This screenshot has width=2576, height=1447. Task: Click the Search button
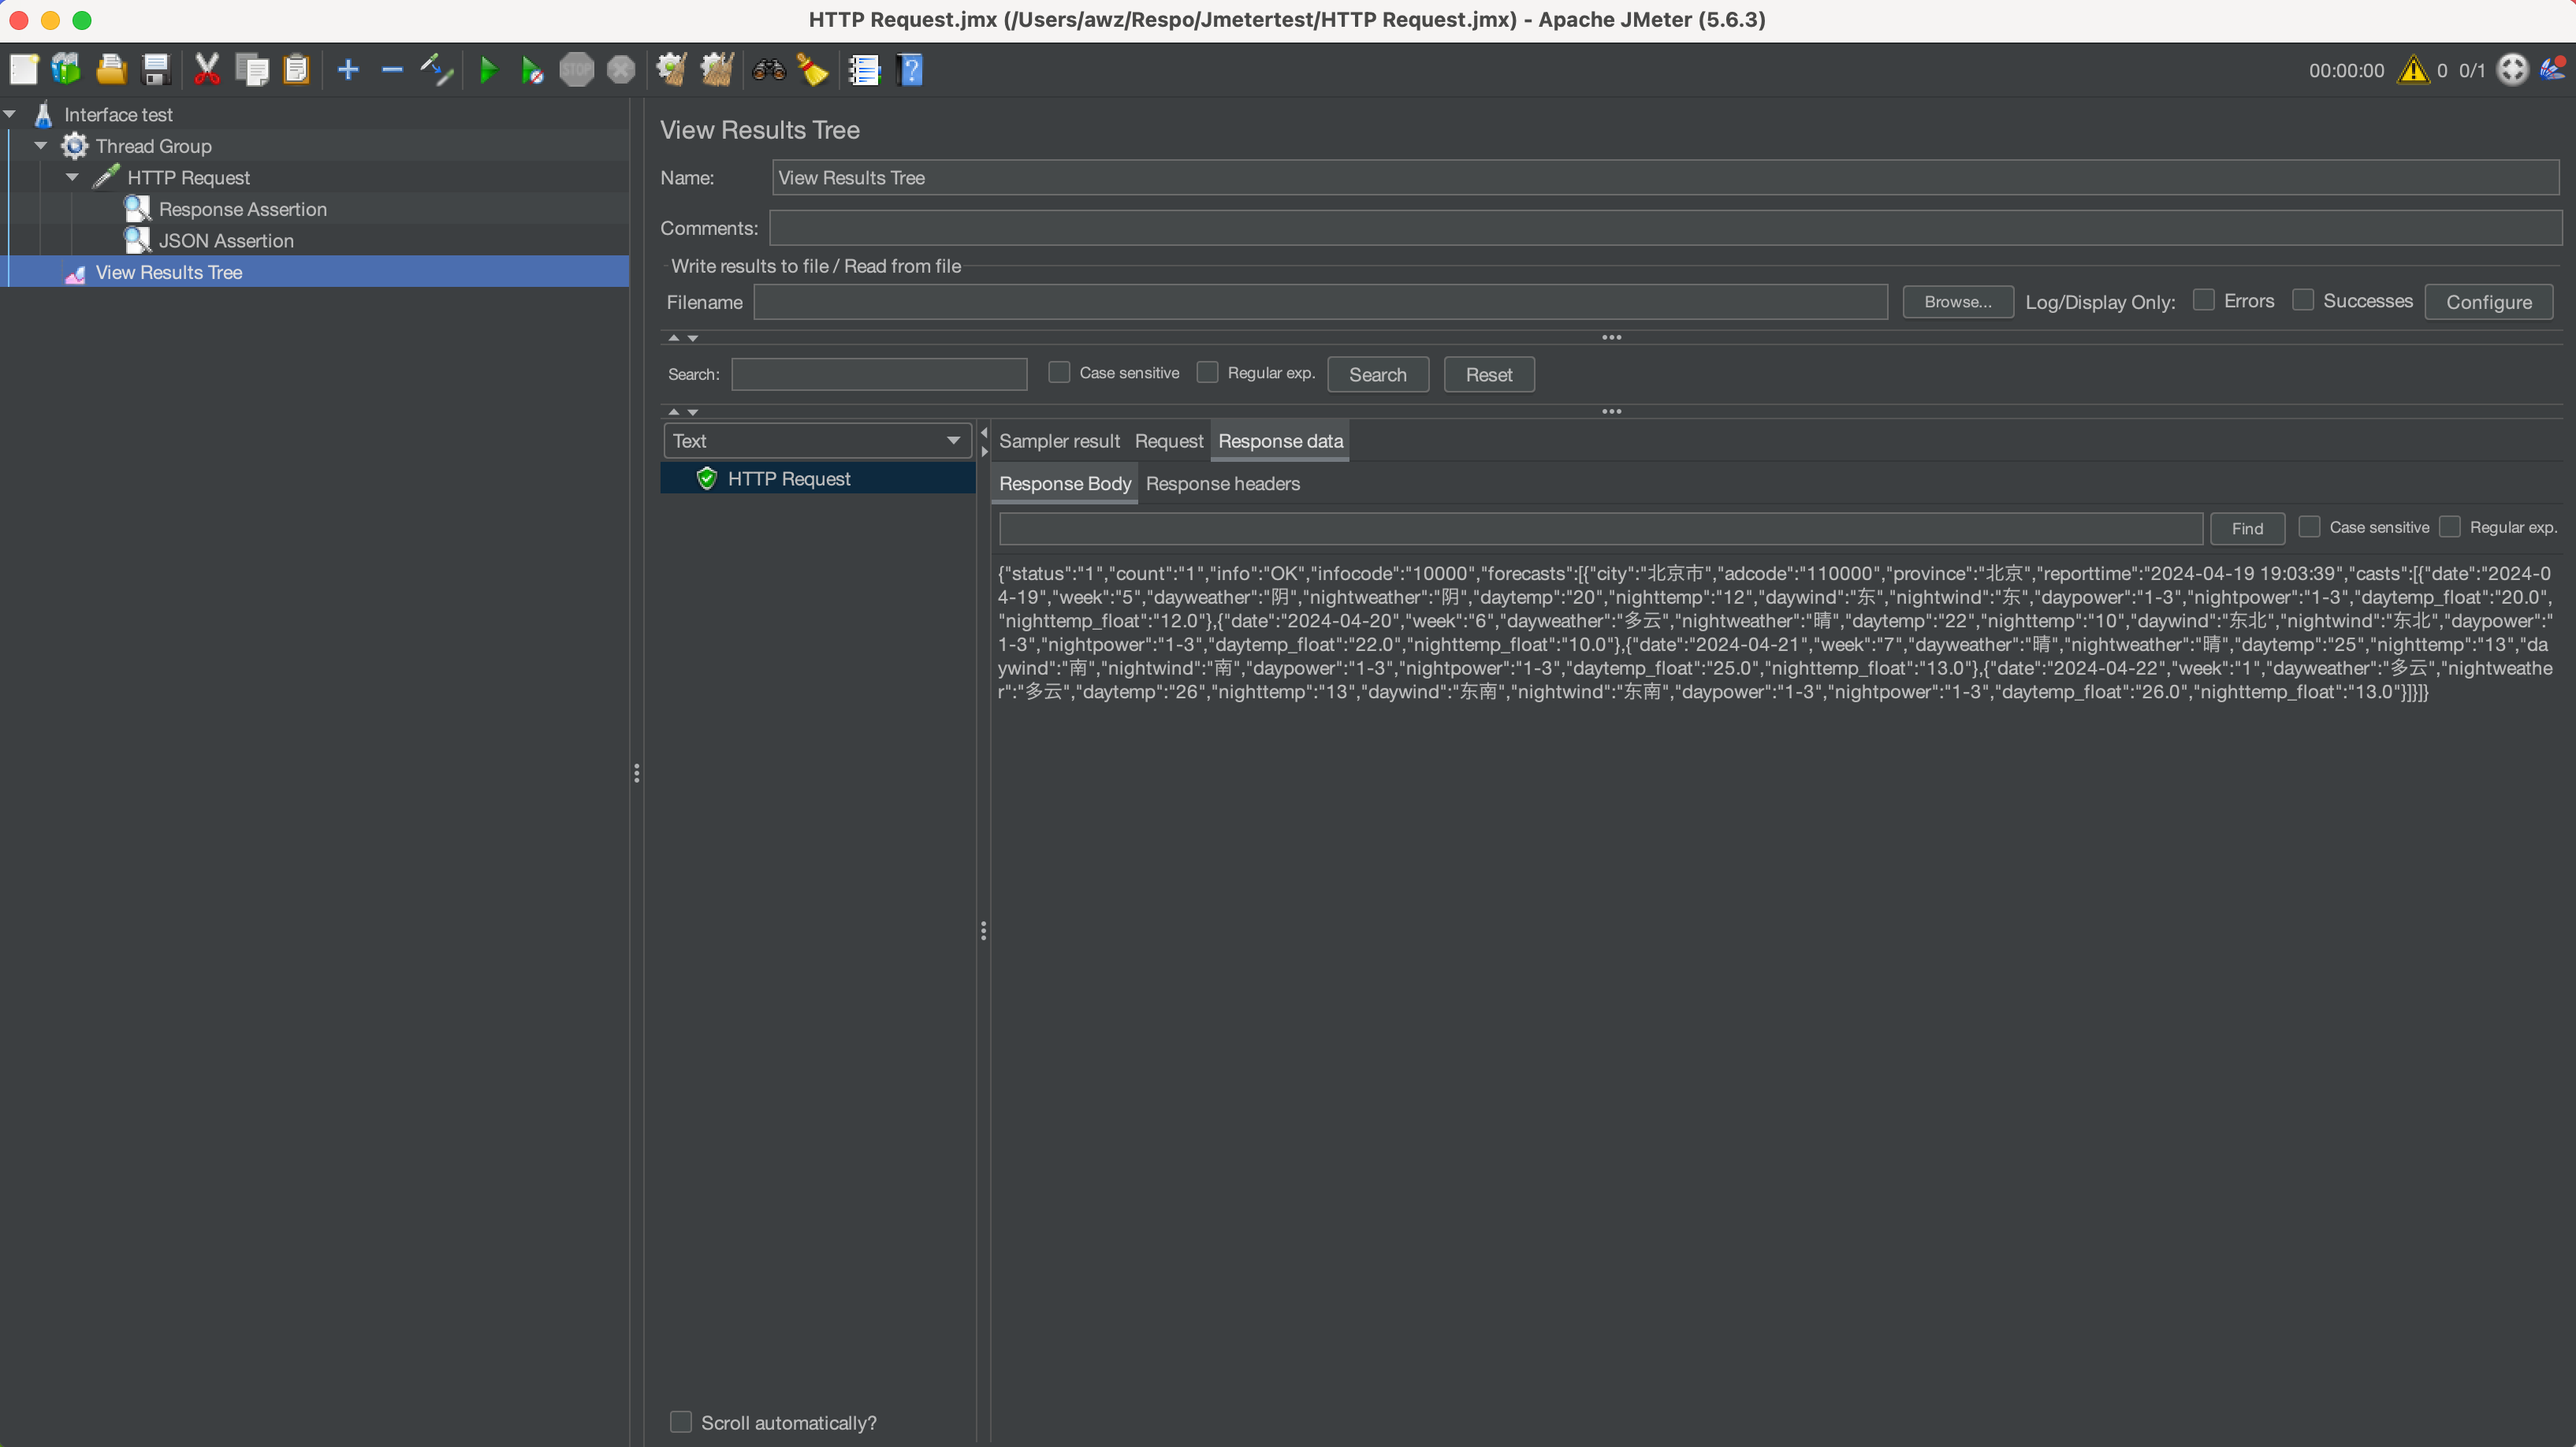point(1377,374)
